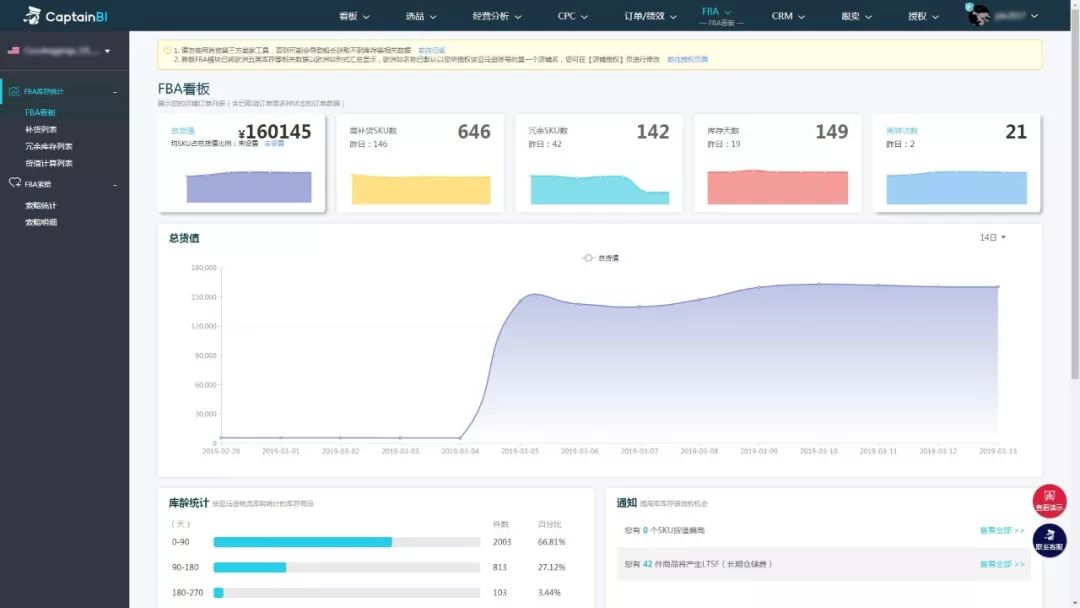The width and height of the screenshot is (1080, 608).
Task: Click the FBA索赔 heart icon in sidebar
Action: 14,182
